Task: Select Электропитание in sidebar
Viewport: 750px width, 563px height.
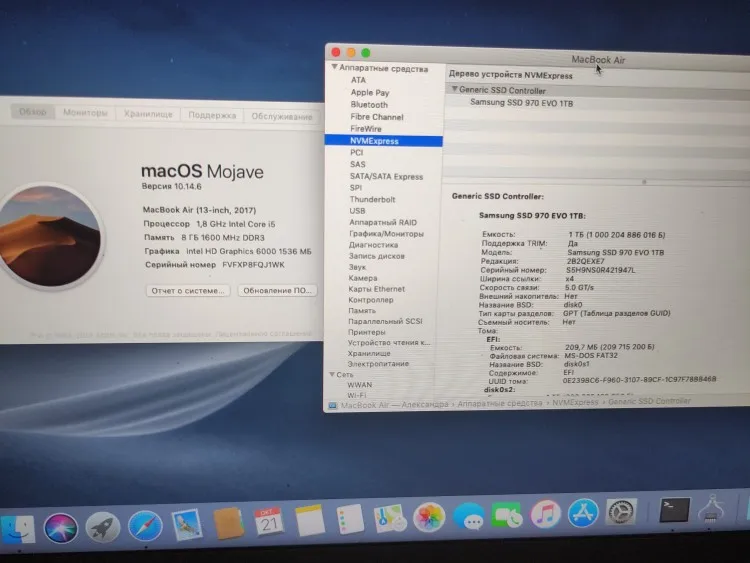Action: pyautogui.click(x=378, y=364)
